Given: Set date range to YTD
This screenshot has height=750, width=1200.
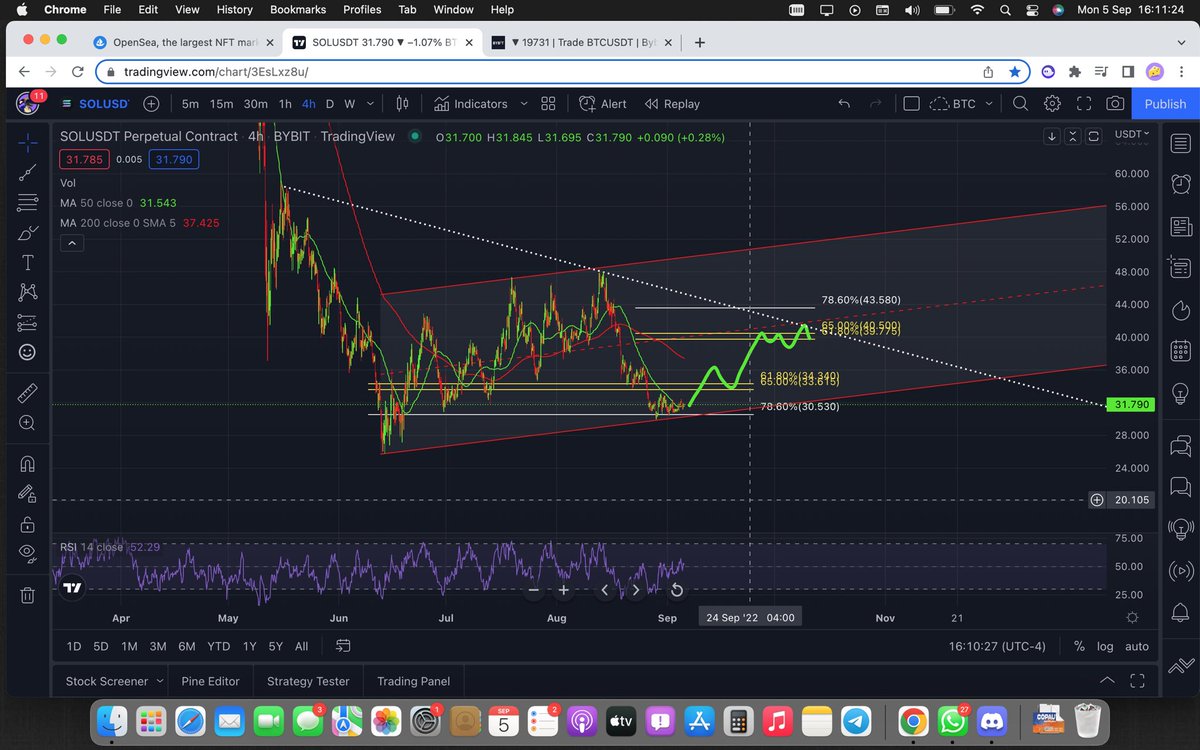Looking at the screenshot, I should [x=219, y=646].
